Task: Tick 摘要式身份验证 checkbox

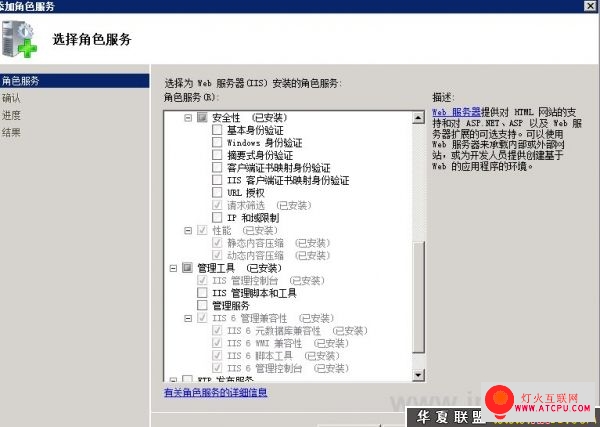Action: pyautogui.click(x=217, y=155)
